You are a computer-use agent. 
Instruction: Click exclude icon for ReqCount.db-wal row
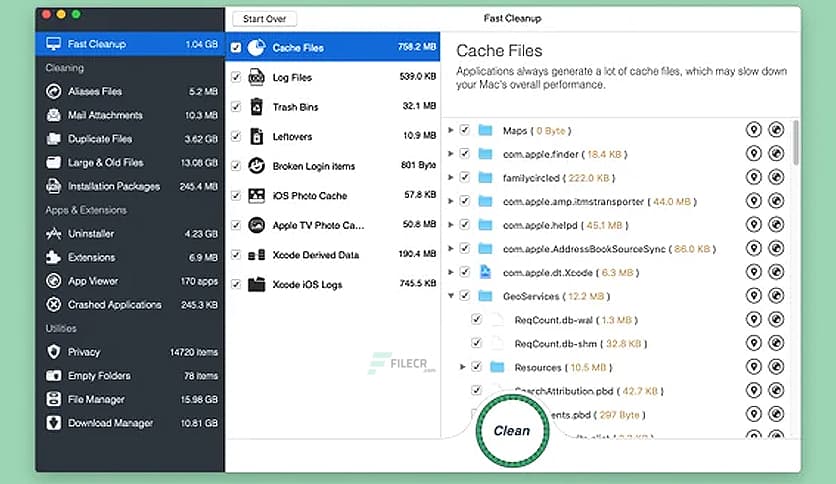click(776, 319)
